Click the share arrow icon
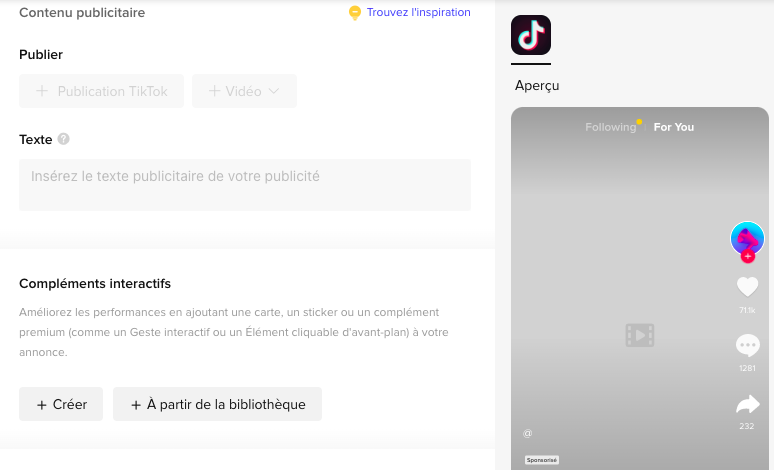Screen dimensions: 774x470 pyautogui.click(x=747, y=404)
